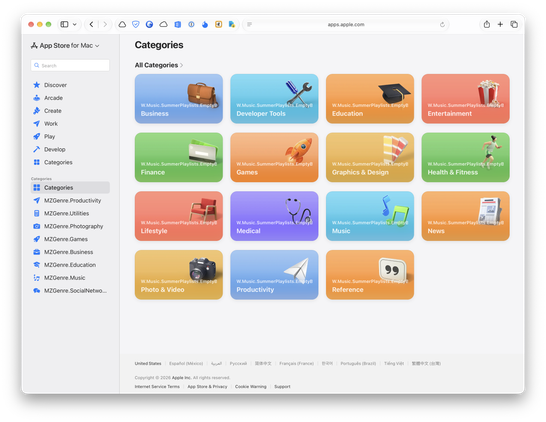The image size is (546, 422).
Task: Open the Productivity category card
Action: (x=274, y=275)
